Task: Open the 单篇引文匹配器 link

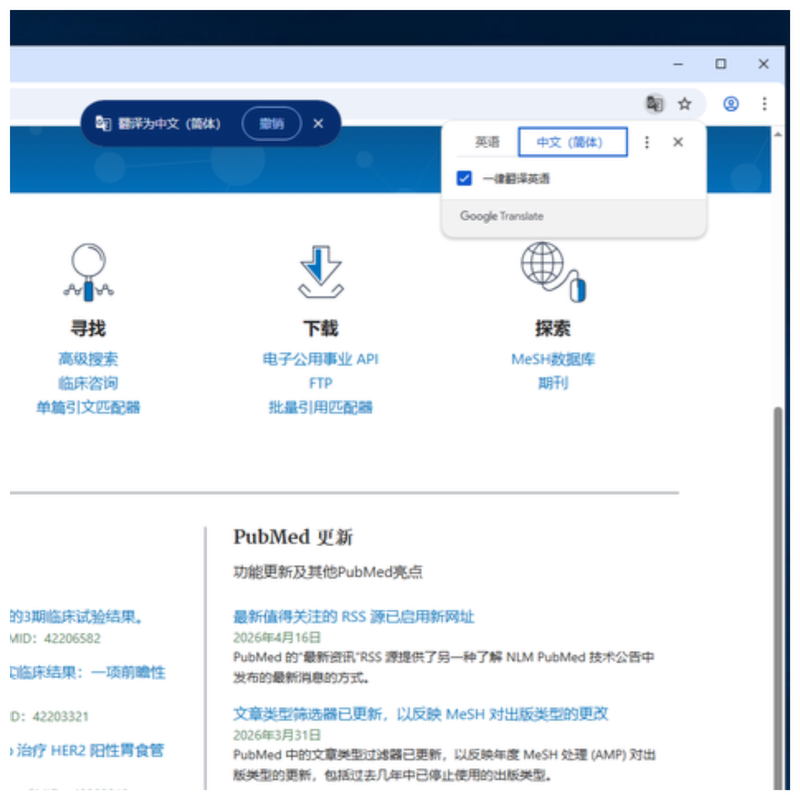Action: click(88, 407)
